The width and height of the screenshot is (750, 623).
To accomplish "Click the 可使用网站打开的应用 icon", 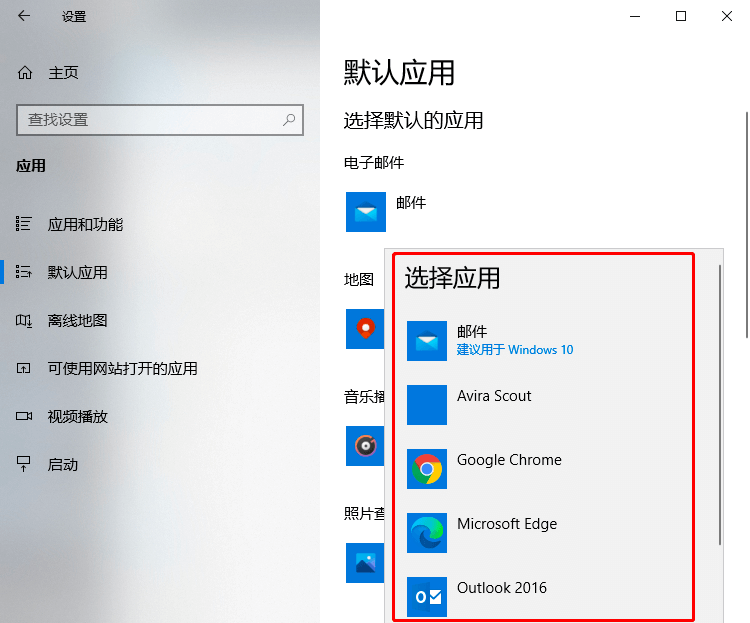I will click(23, 368).
